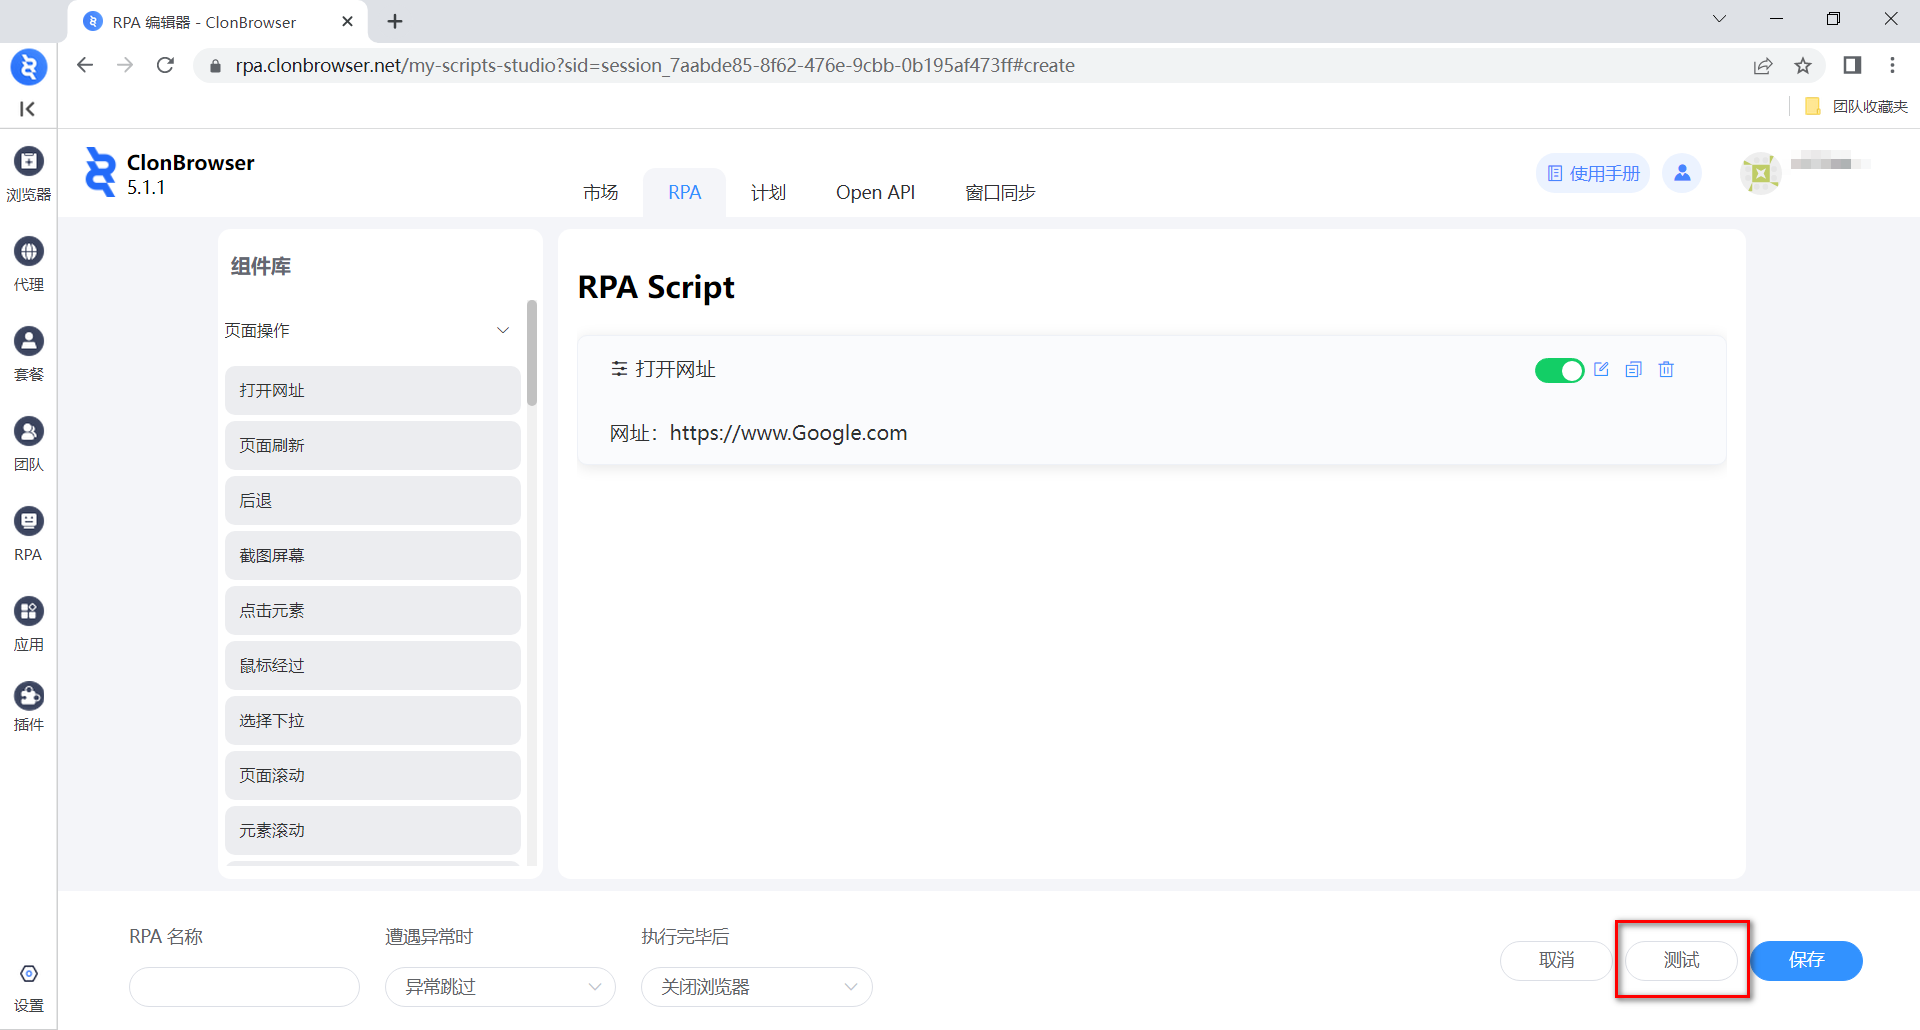The height and width of the screenshot is (1030, 1920).
Task: Add the 点击元素 component from library
Action: tap(372, 610)
